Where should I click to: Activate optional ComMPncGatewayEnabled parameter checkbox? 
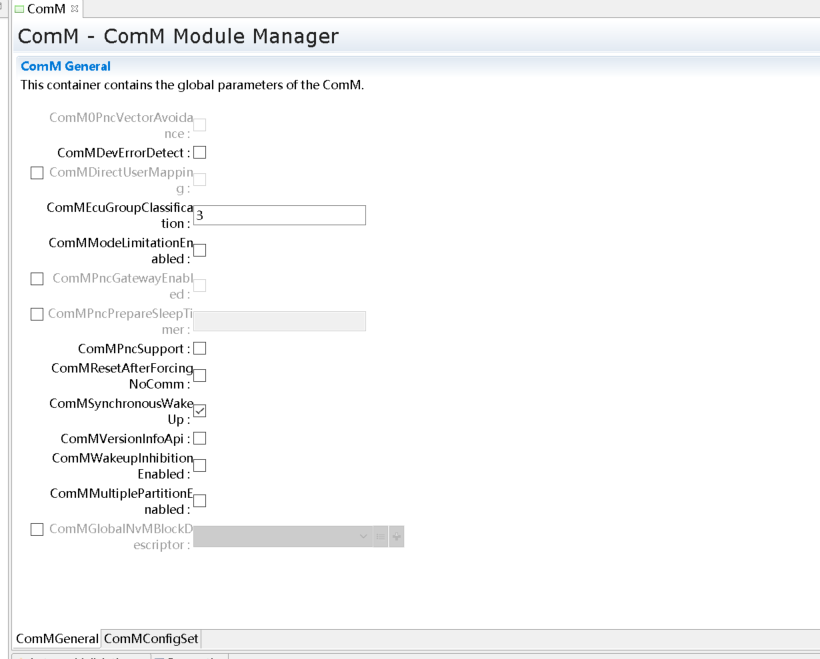tap(37, 279)
